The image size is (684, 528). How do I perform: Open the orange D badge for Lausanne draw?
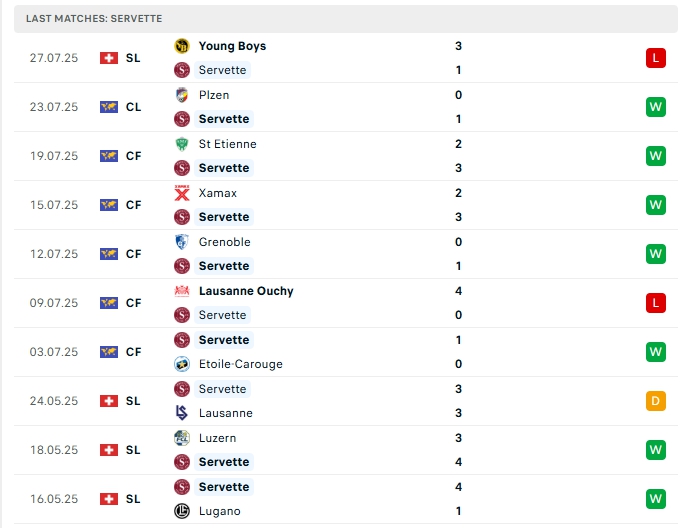656,401
